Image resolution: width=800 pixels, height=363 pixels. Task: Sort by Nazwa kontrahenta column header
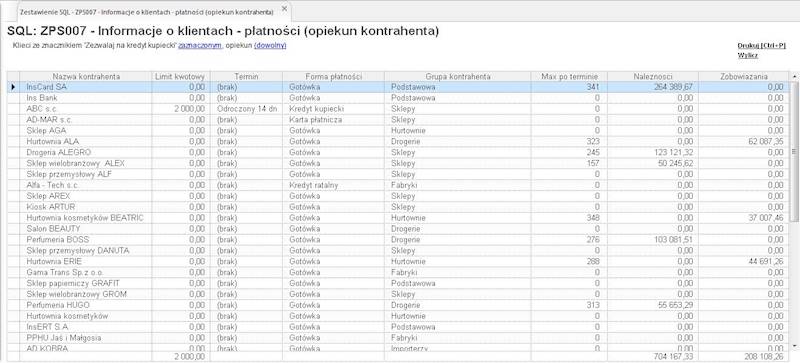(x=86, y=77)
